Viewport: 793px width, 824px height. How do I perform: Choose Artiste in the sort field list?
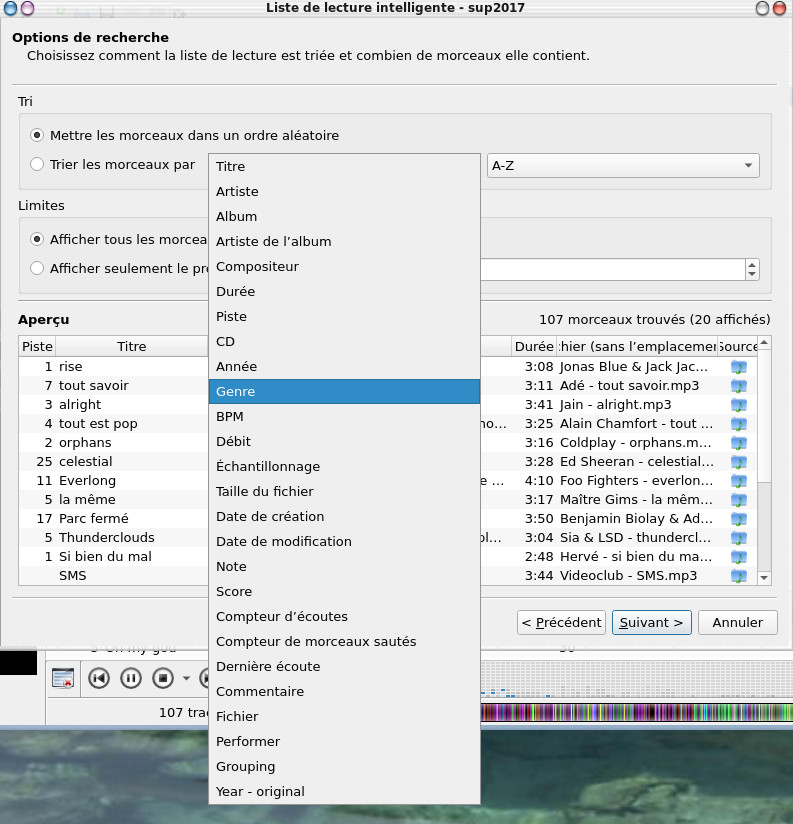344,191
